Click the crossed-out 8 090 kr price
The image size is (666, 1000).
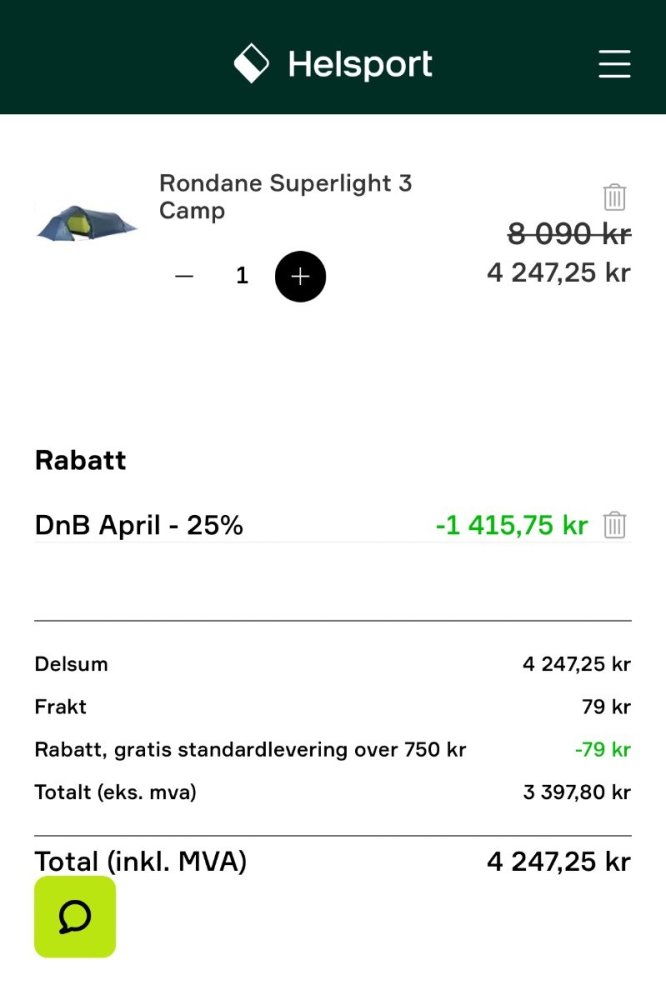[569, 234]
